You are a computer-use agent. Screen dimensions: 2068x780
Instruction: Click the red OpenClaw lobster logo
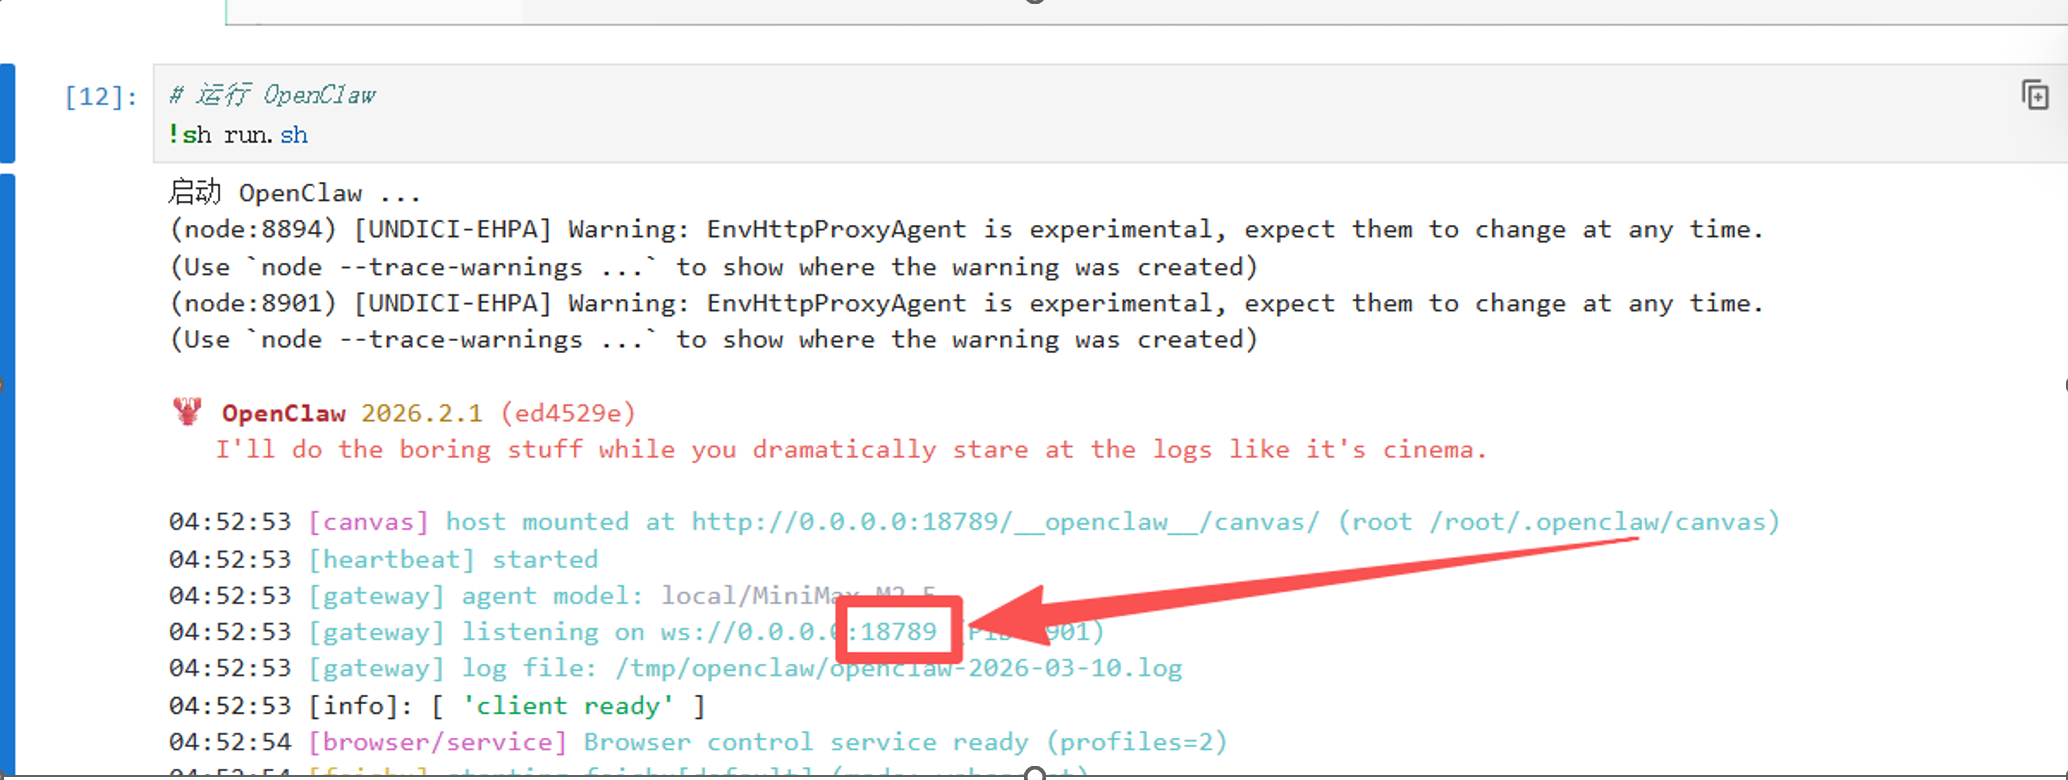point(187,412)
